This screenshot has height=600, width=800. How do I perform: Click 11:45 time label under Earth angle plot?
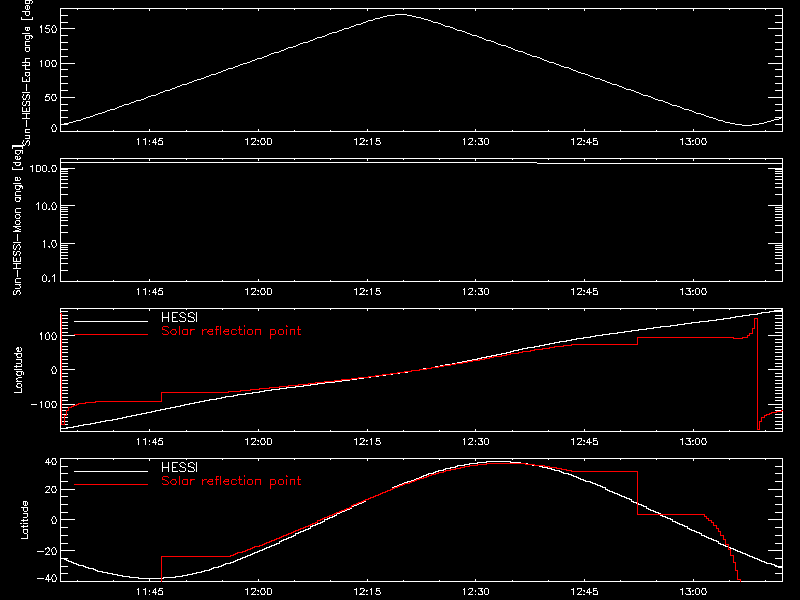point(149,141)
